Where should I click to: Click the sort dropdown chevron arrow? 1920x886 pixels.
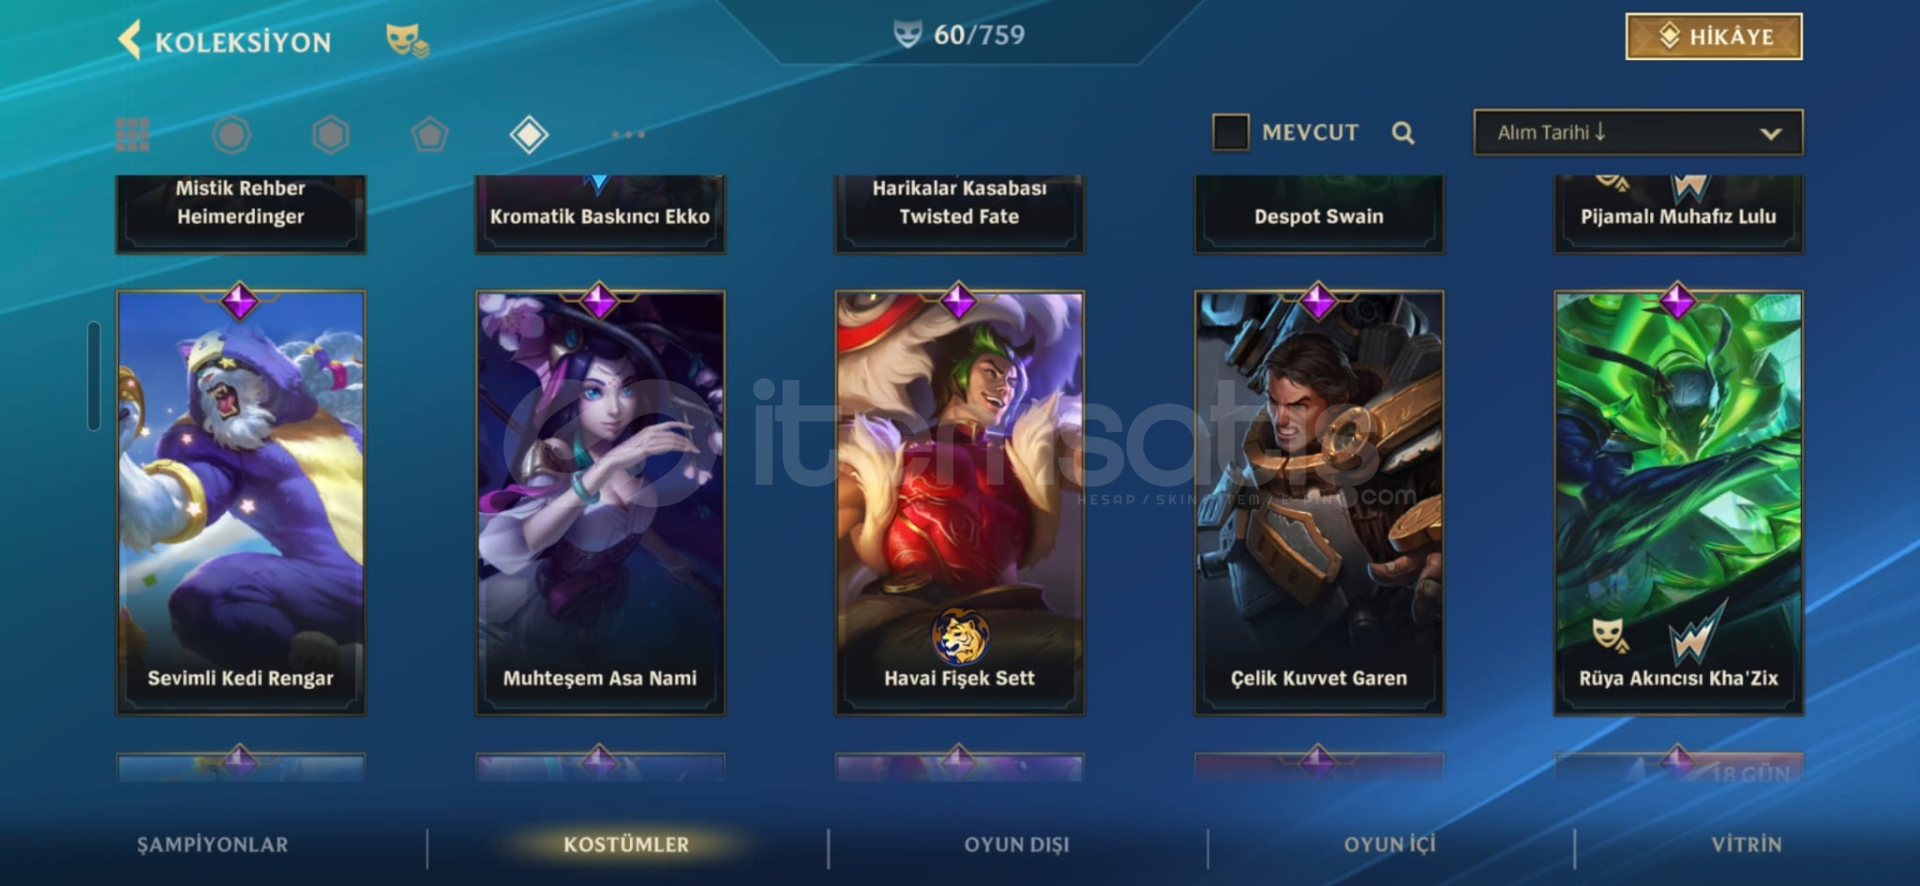tap(1770, 133)
